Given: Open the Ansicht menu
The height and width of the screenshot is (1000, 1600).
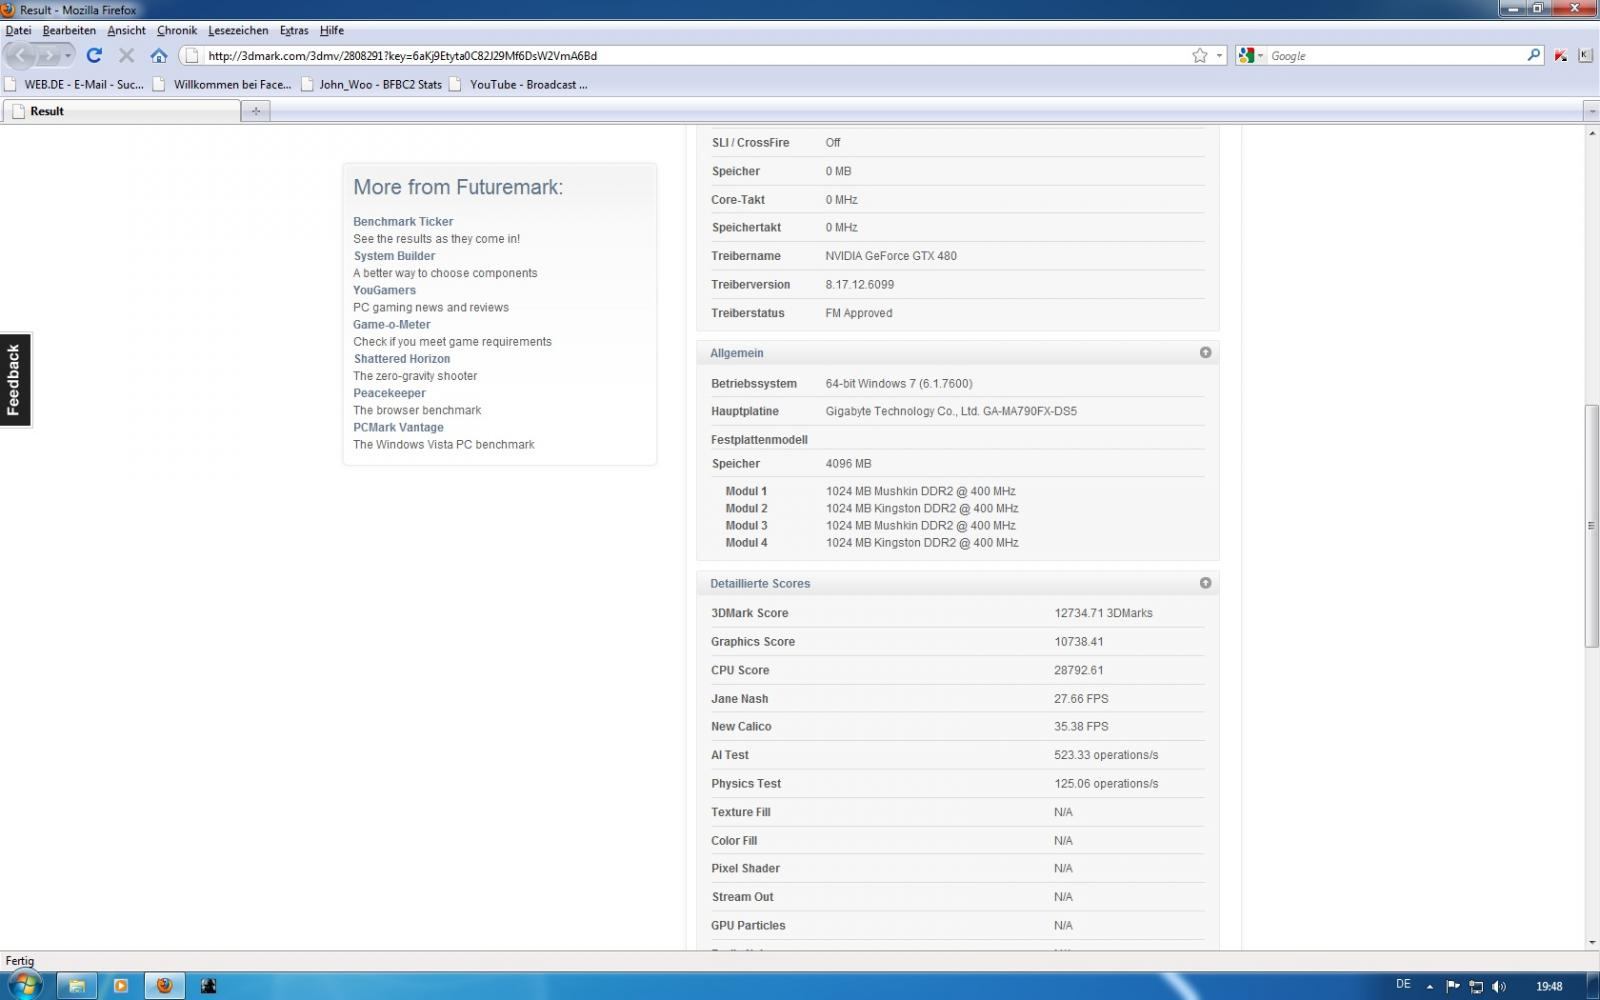Looking at the screenshot, I should (127, 31).
